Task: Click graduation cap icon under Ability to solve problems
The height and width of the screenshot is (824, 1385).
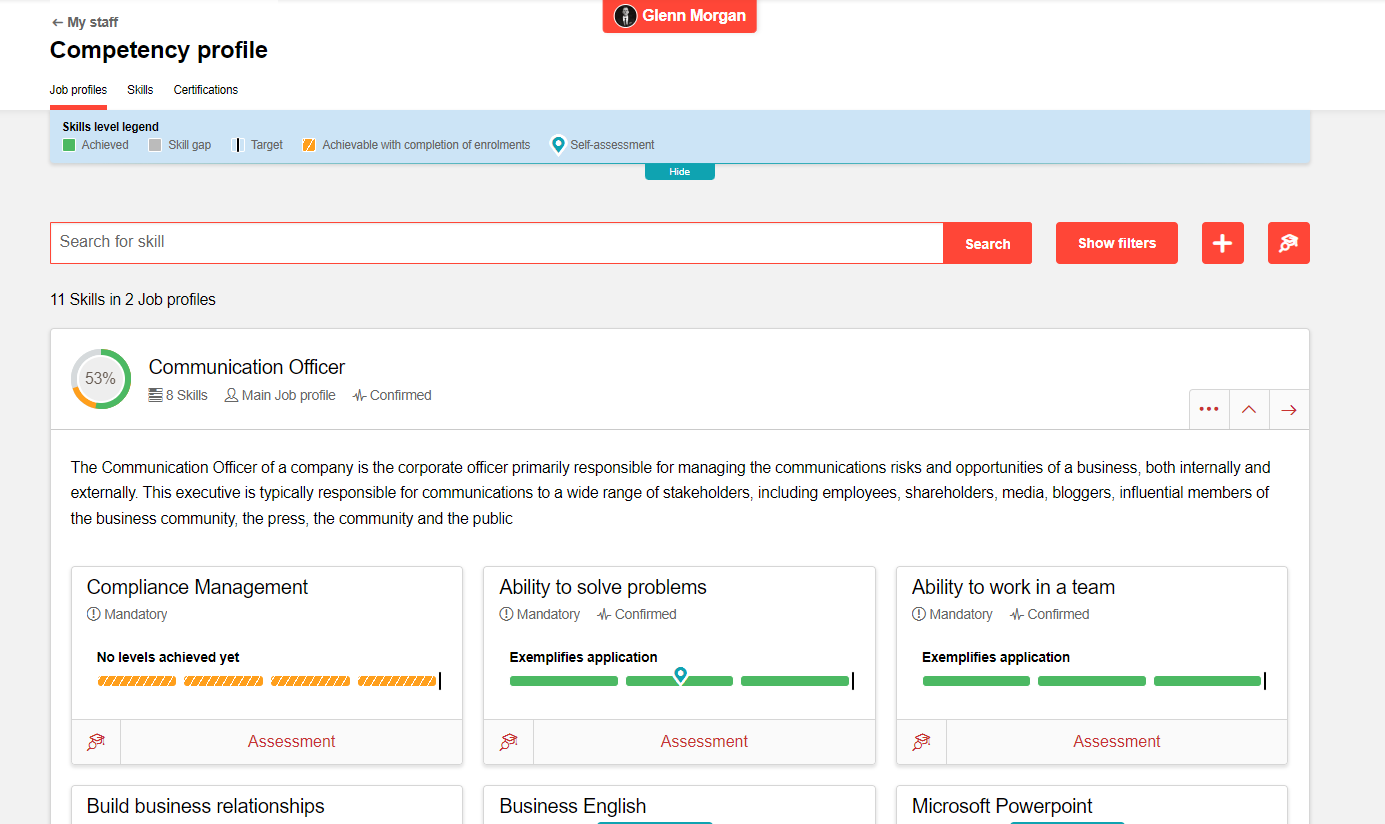Action: (x=508, y=741)
